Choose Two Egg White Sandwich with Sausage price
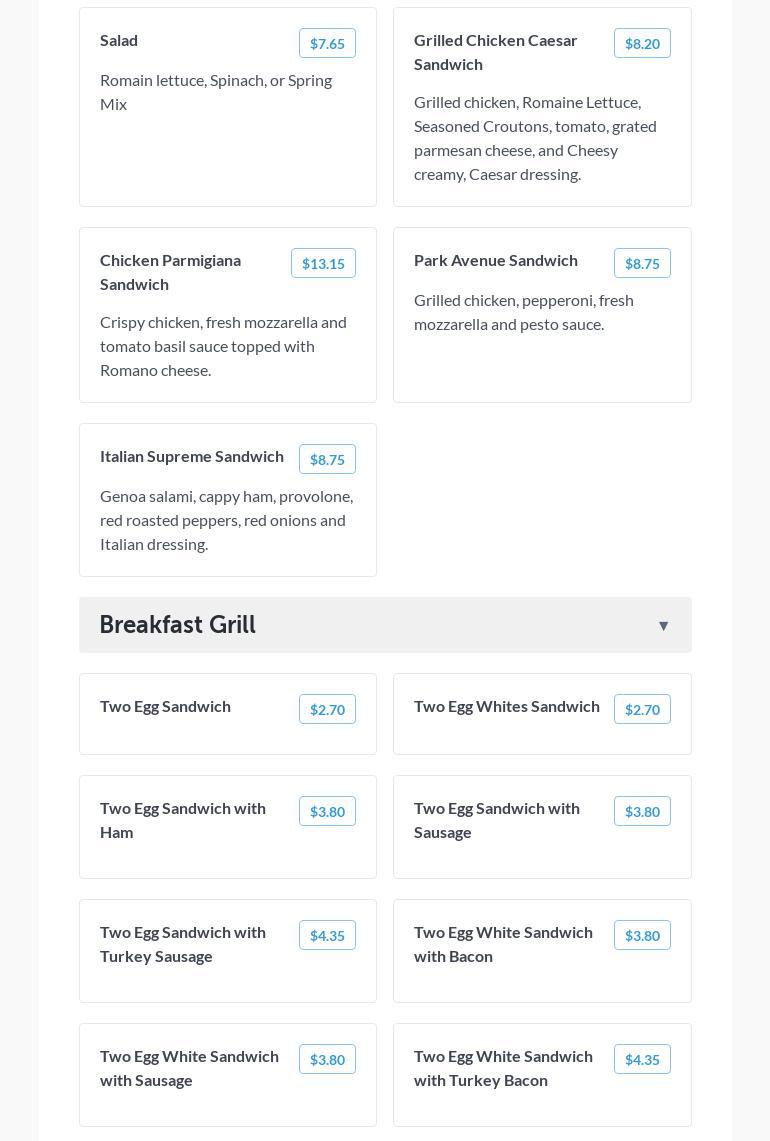The width and height of the screenshot is (770, 1141). pos(327,1059)
